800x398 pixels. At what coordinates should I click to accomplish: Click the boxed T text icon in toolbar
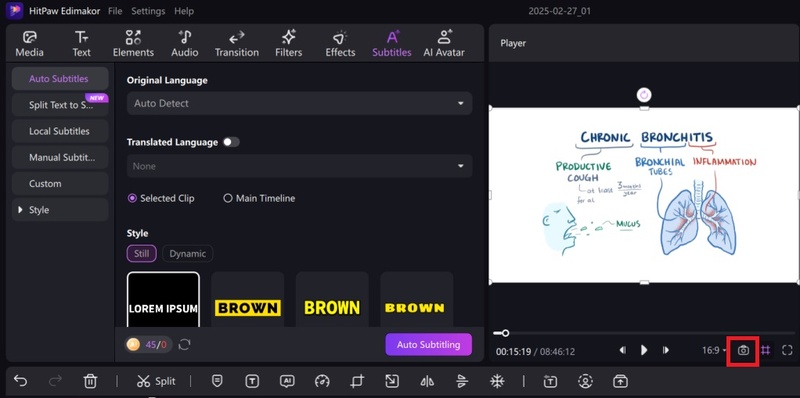(x=252, y=381)
